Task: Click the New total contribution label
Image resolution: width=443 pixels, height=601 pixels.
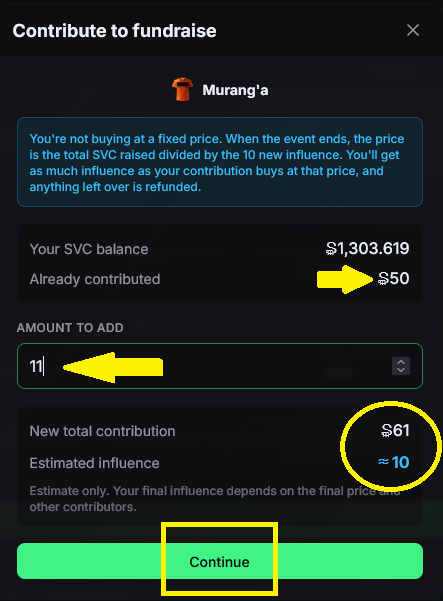Action: click(x=102, y=431)
